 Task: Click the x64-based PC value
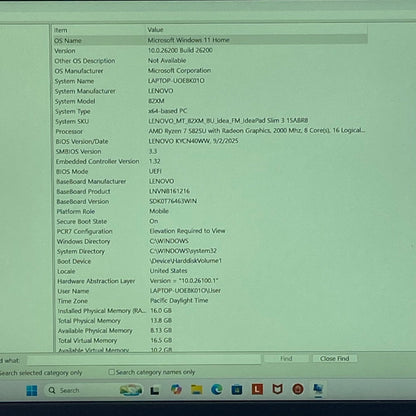pyautogui.click(x=168, y=111)
